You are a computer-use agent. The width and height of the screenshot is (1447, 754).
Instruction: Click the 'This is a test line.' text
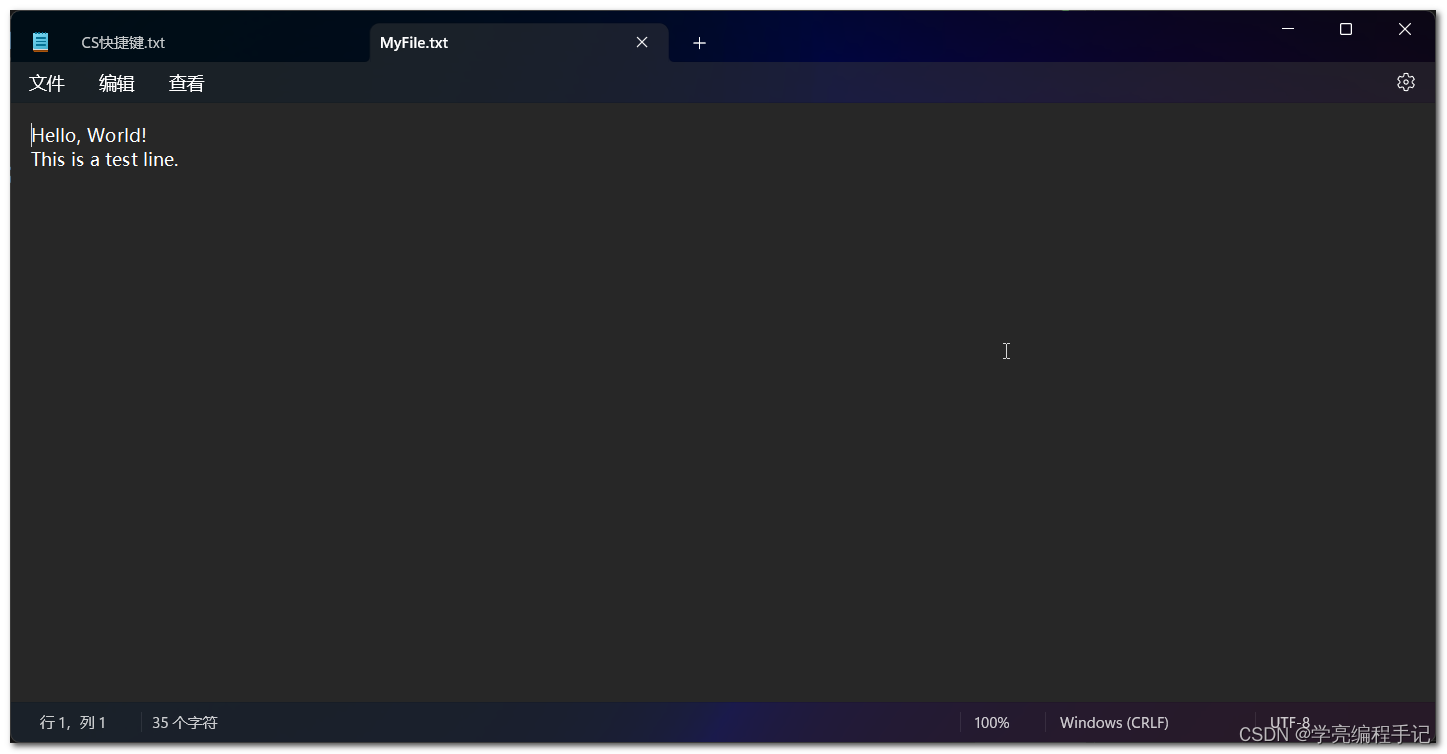click(105, 159)
